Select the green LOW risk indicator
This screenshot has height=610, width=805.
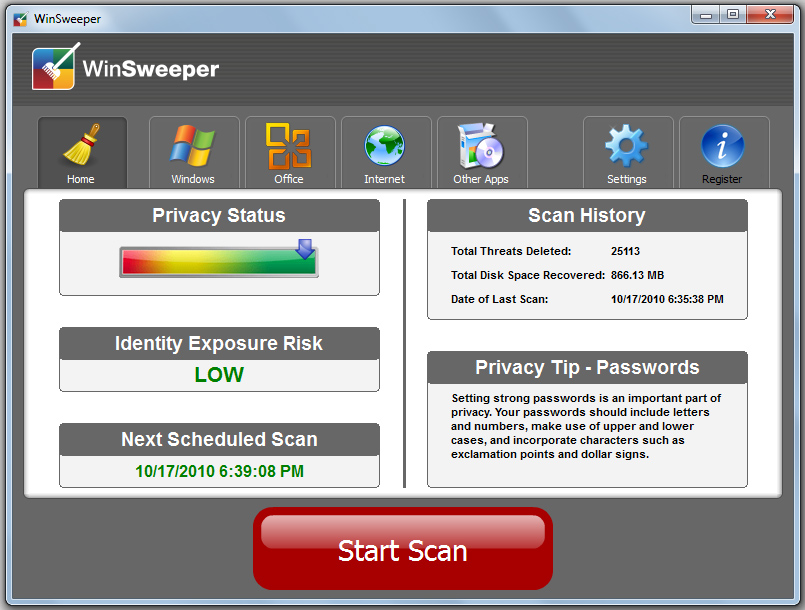click(x=219, y=375)
